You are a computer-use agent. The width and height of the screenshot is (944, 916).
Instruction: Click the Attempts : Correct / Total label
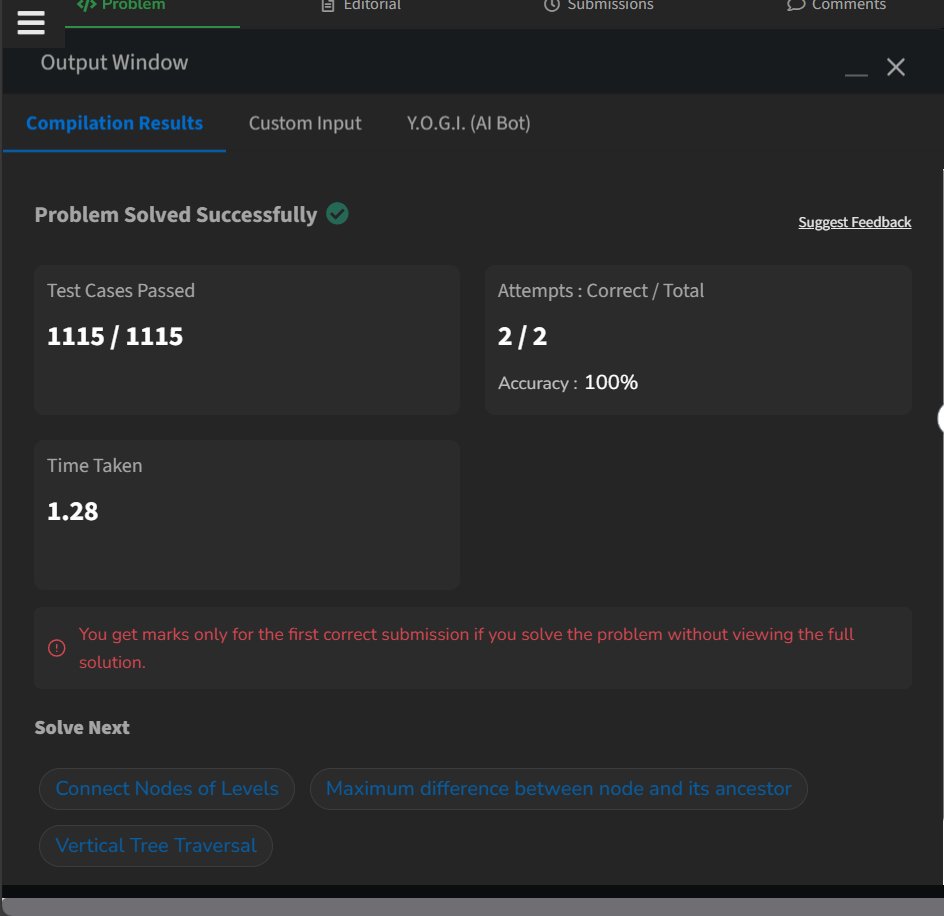click(x=600, y=291)
